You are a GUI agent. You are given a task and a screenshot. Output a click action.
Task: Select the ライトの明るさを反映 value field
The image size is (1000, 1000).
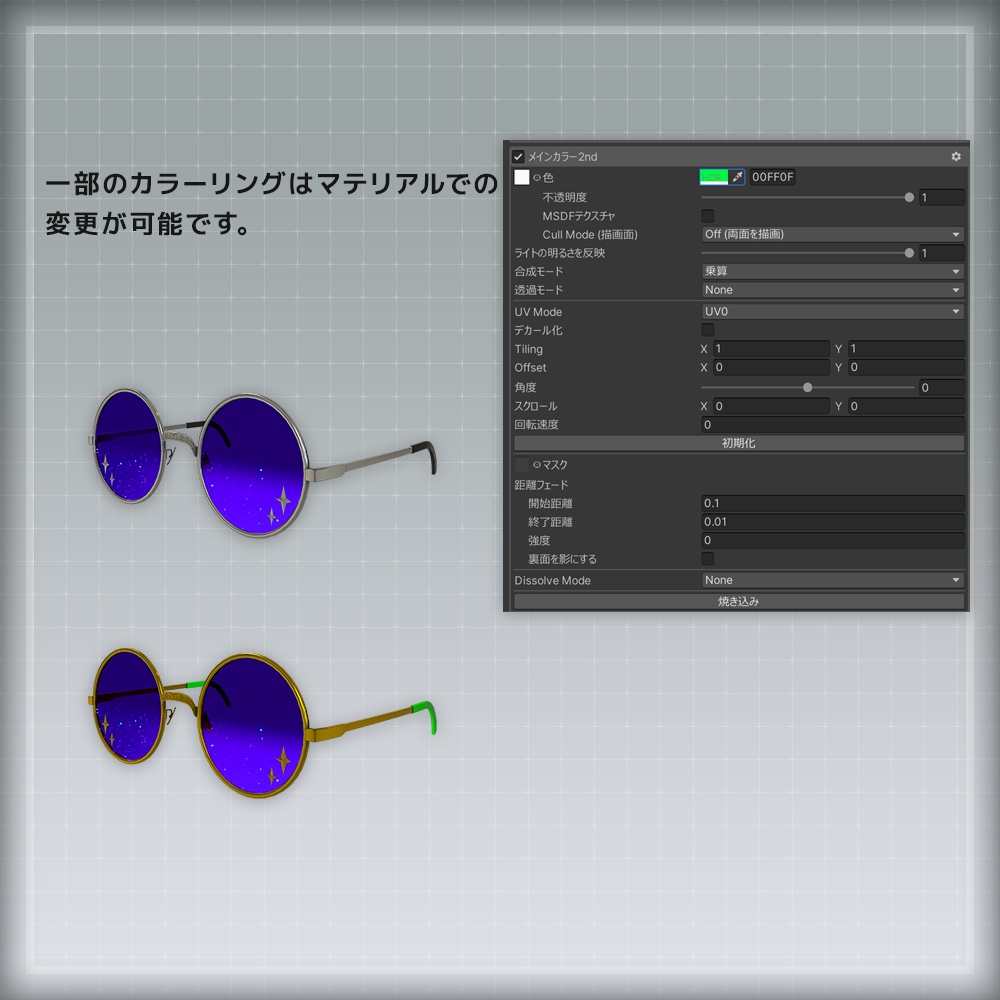(x=941, y=253)
